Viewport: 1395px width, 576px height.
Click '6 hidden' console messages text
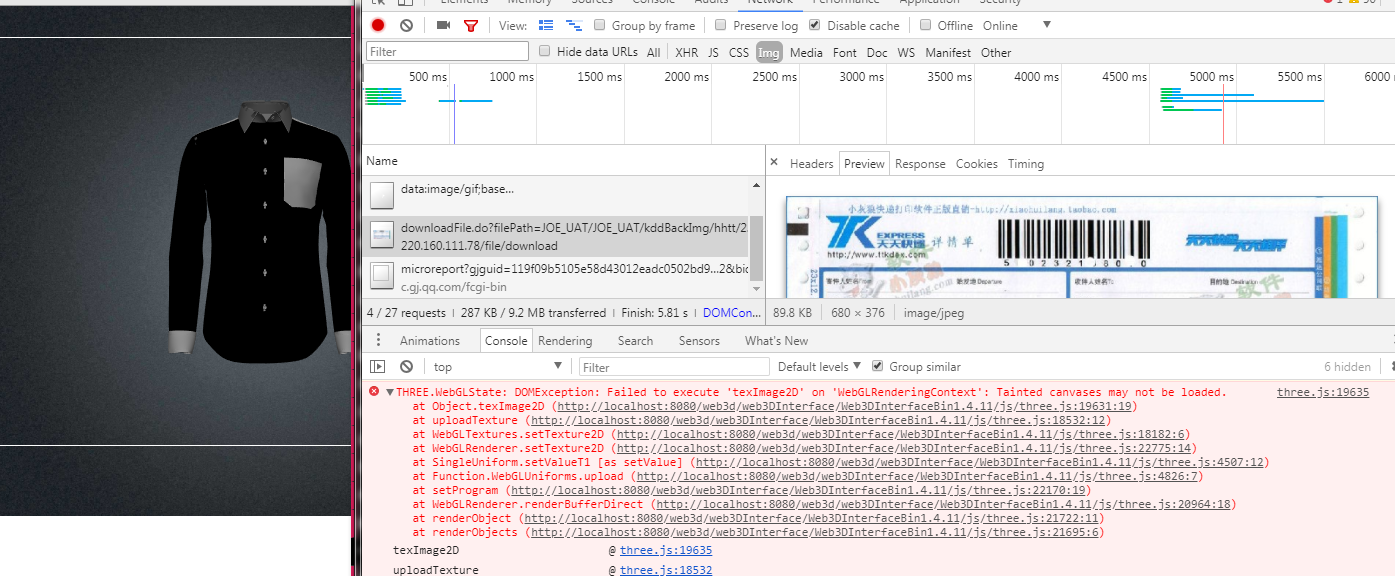coord(1347,367)
